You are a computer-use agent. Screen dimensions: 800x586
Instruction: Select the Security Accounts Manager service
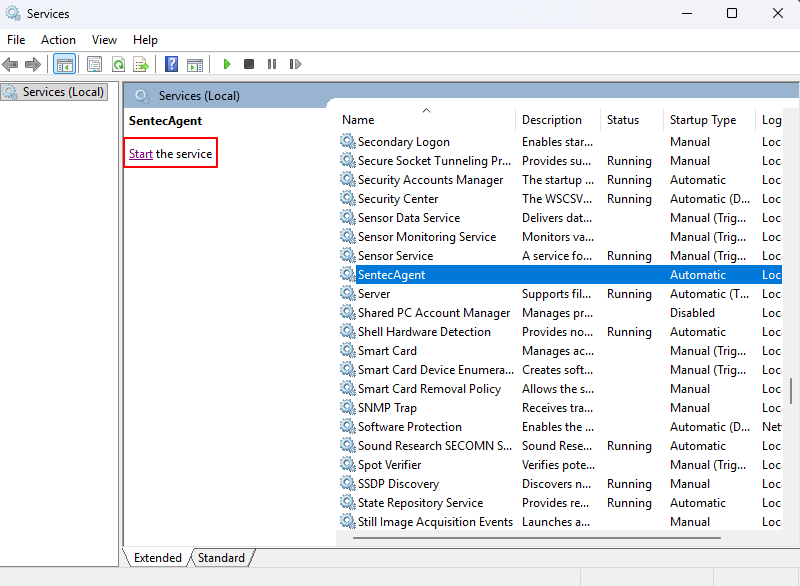561,180
